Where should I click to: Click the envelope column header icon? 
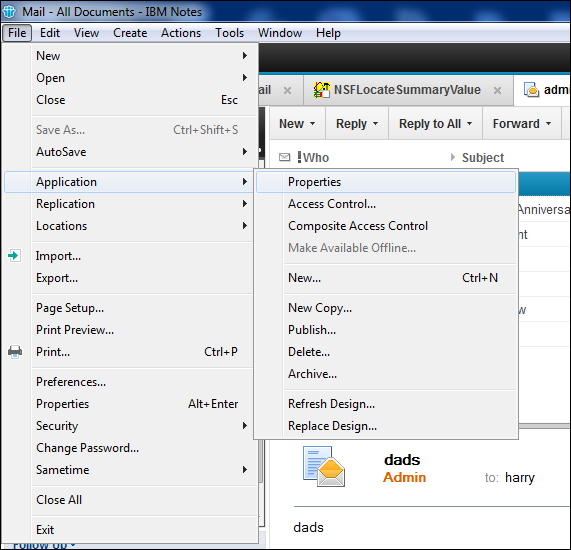(284, 157)
